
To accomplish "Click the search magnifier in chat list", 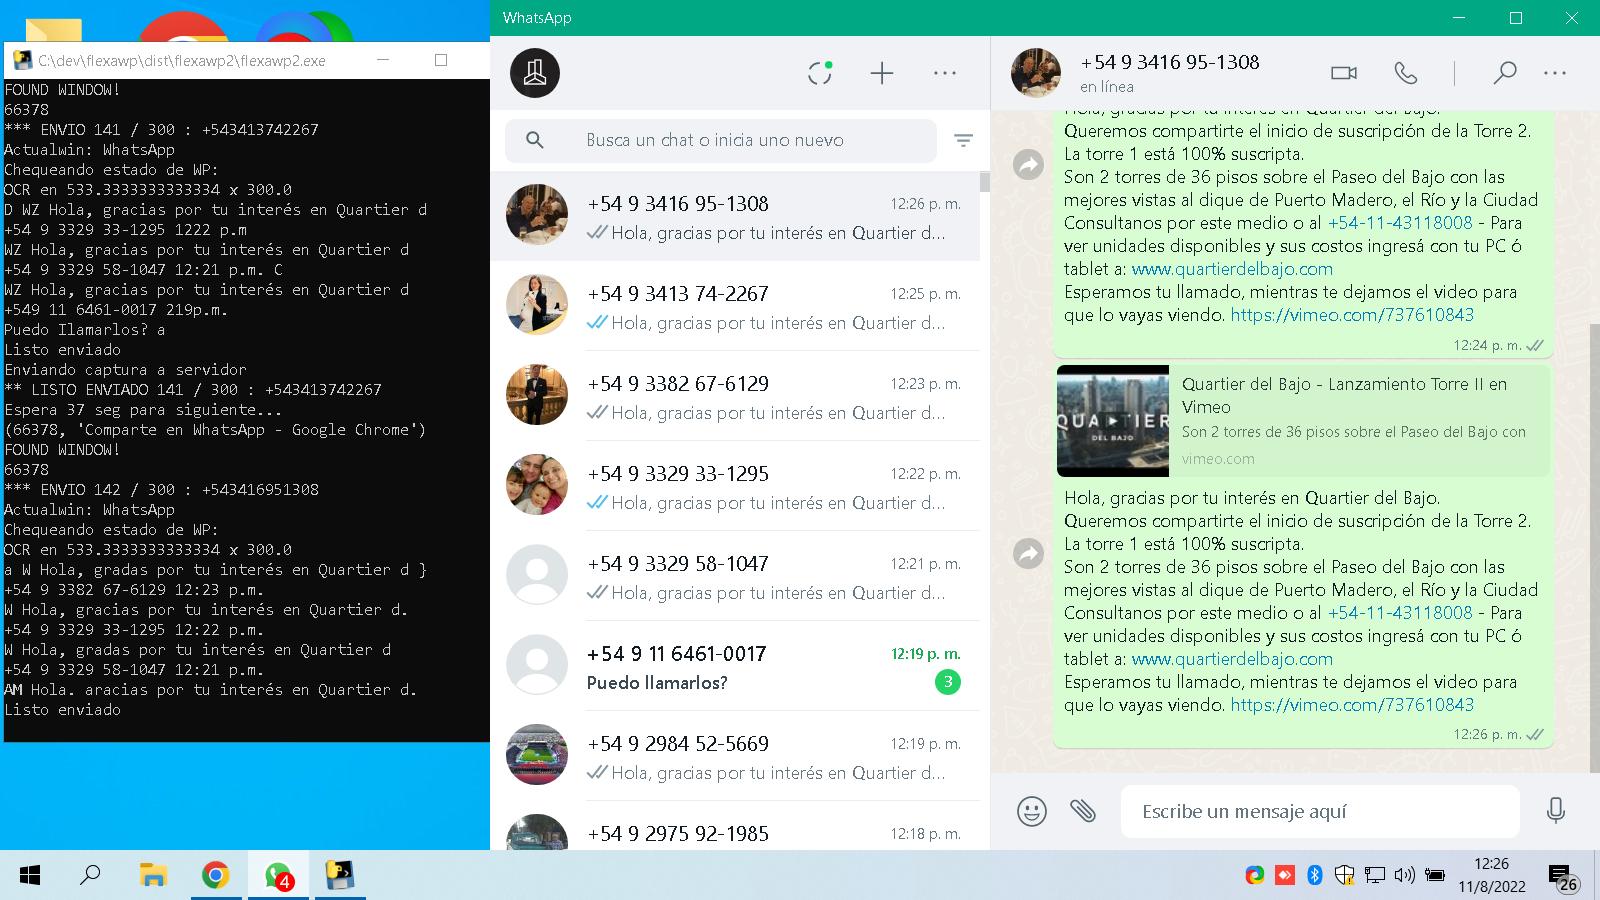I will tap(535, 140).
